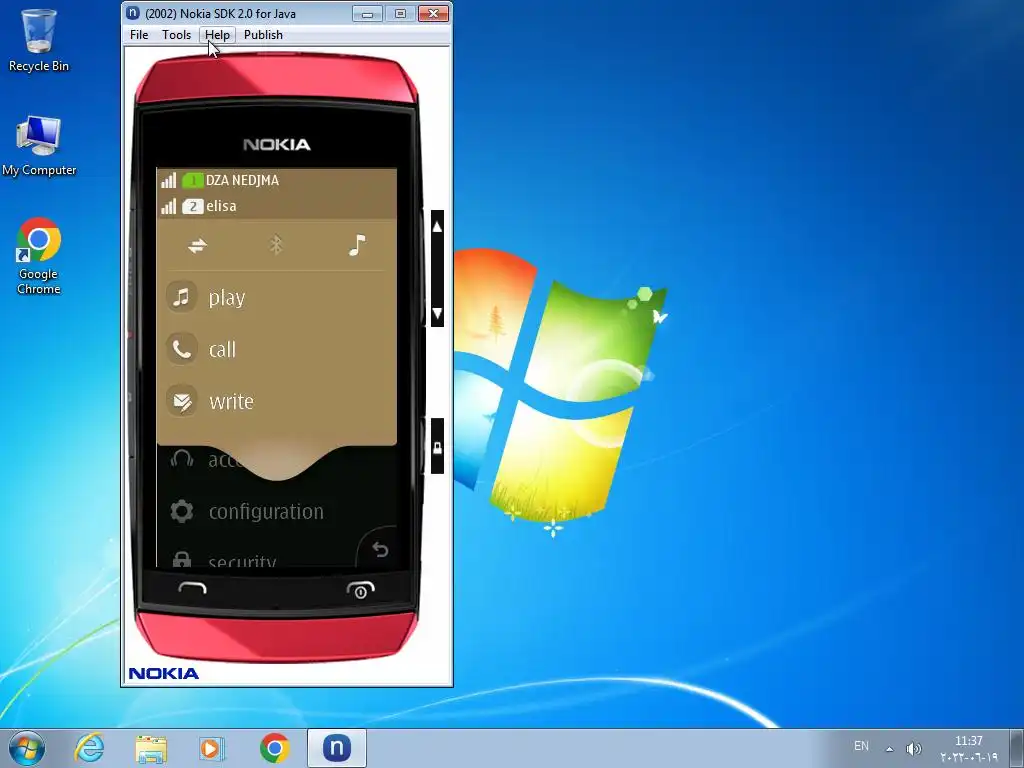Click the Show desktop strip
Screen dimensions: 1024x768
click(1016, 748)
